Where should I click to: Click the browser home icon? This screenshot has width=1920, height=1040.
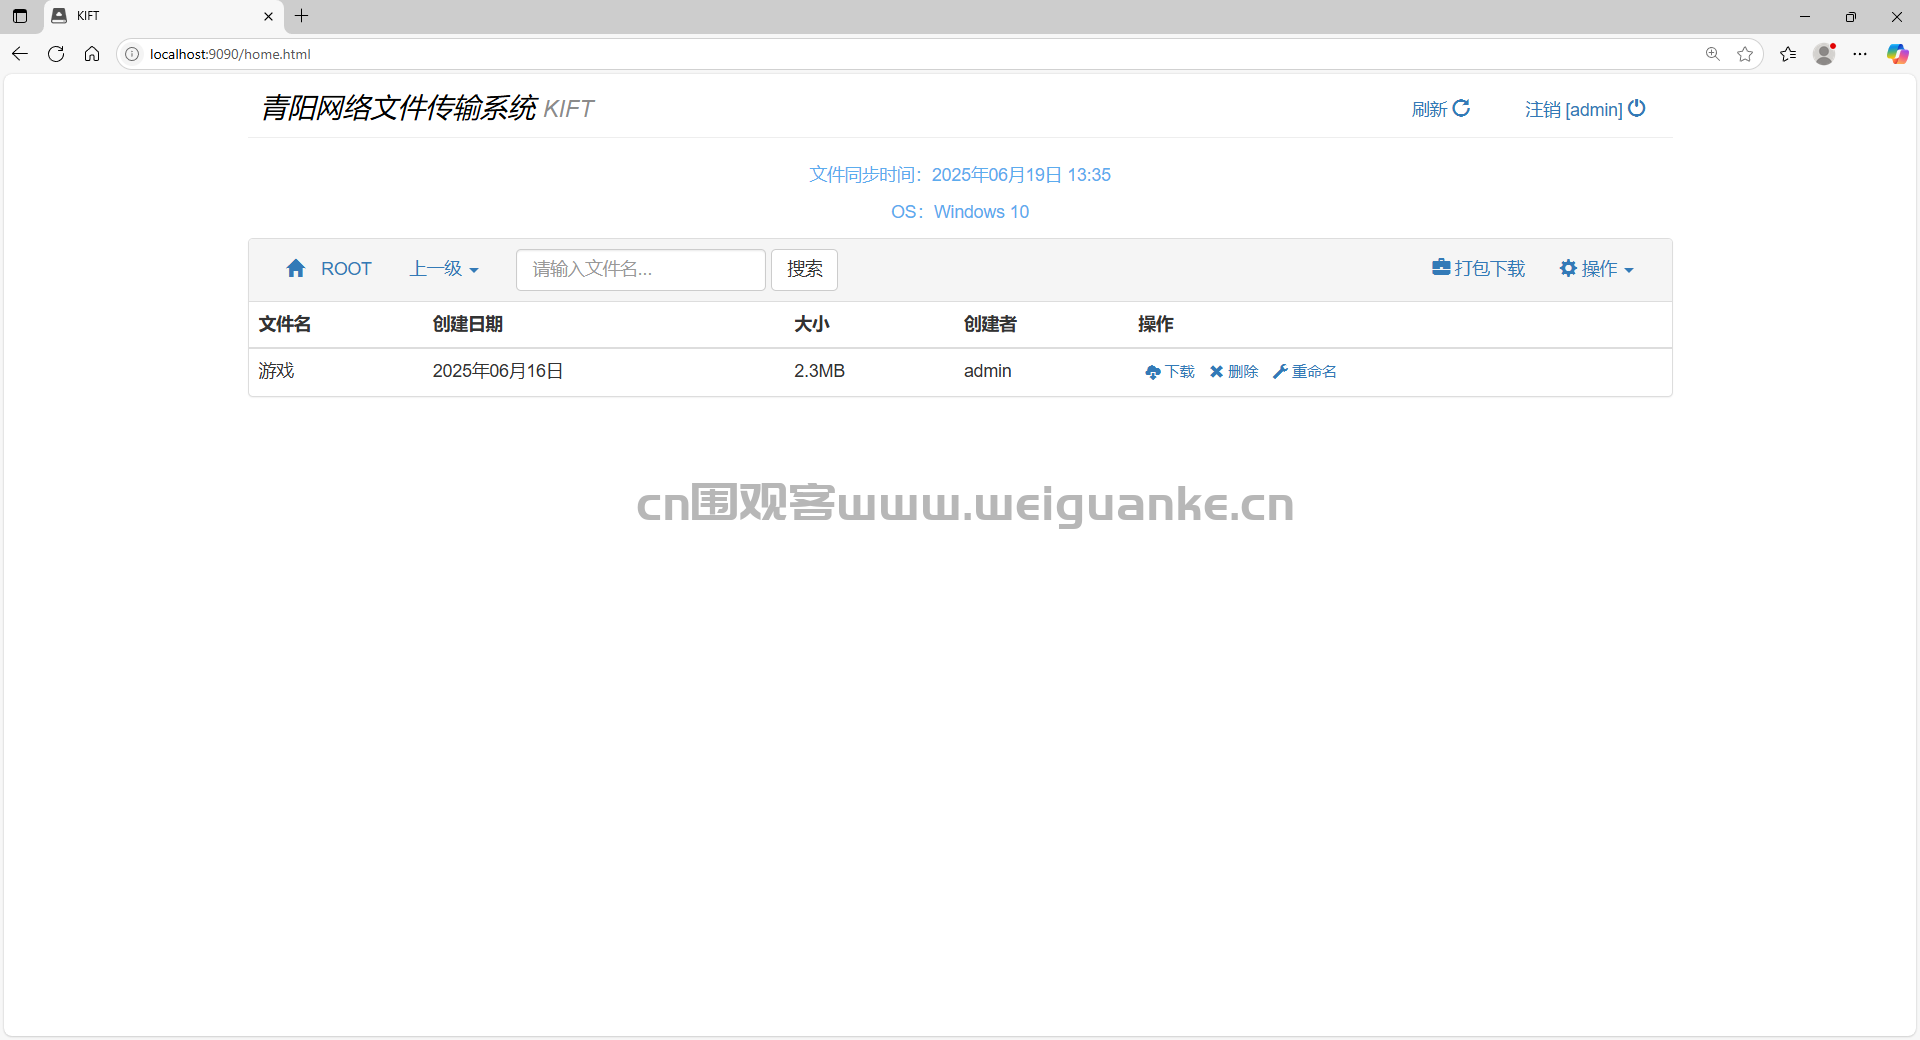coord(92,54)
